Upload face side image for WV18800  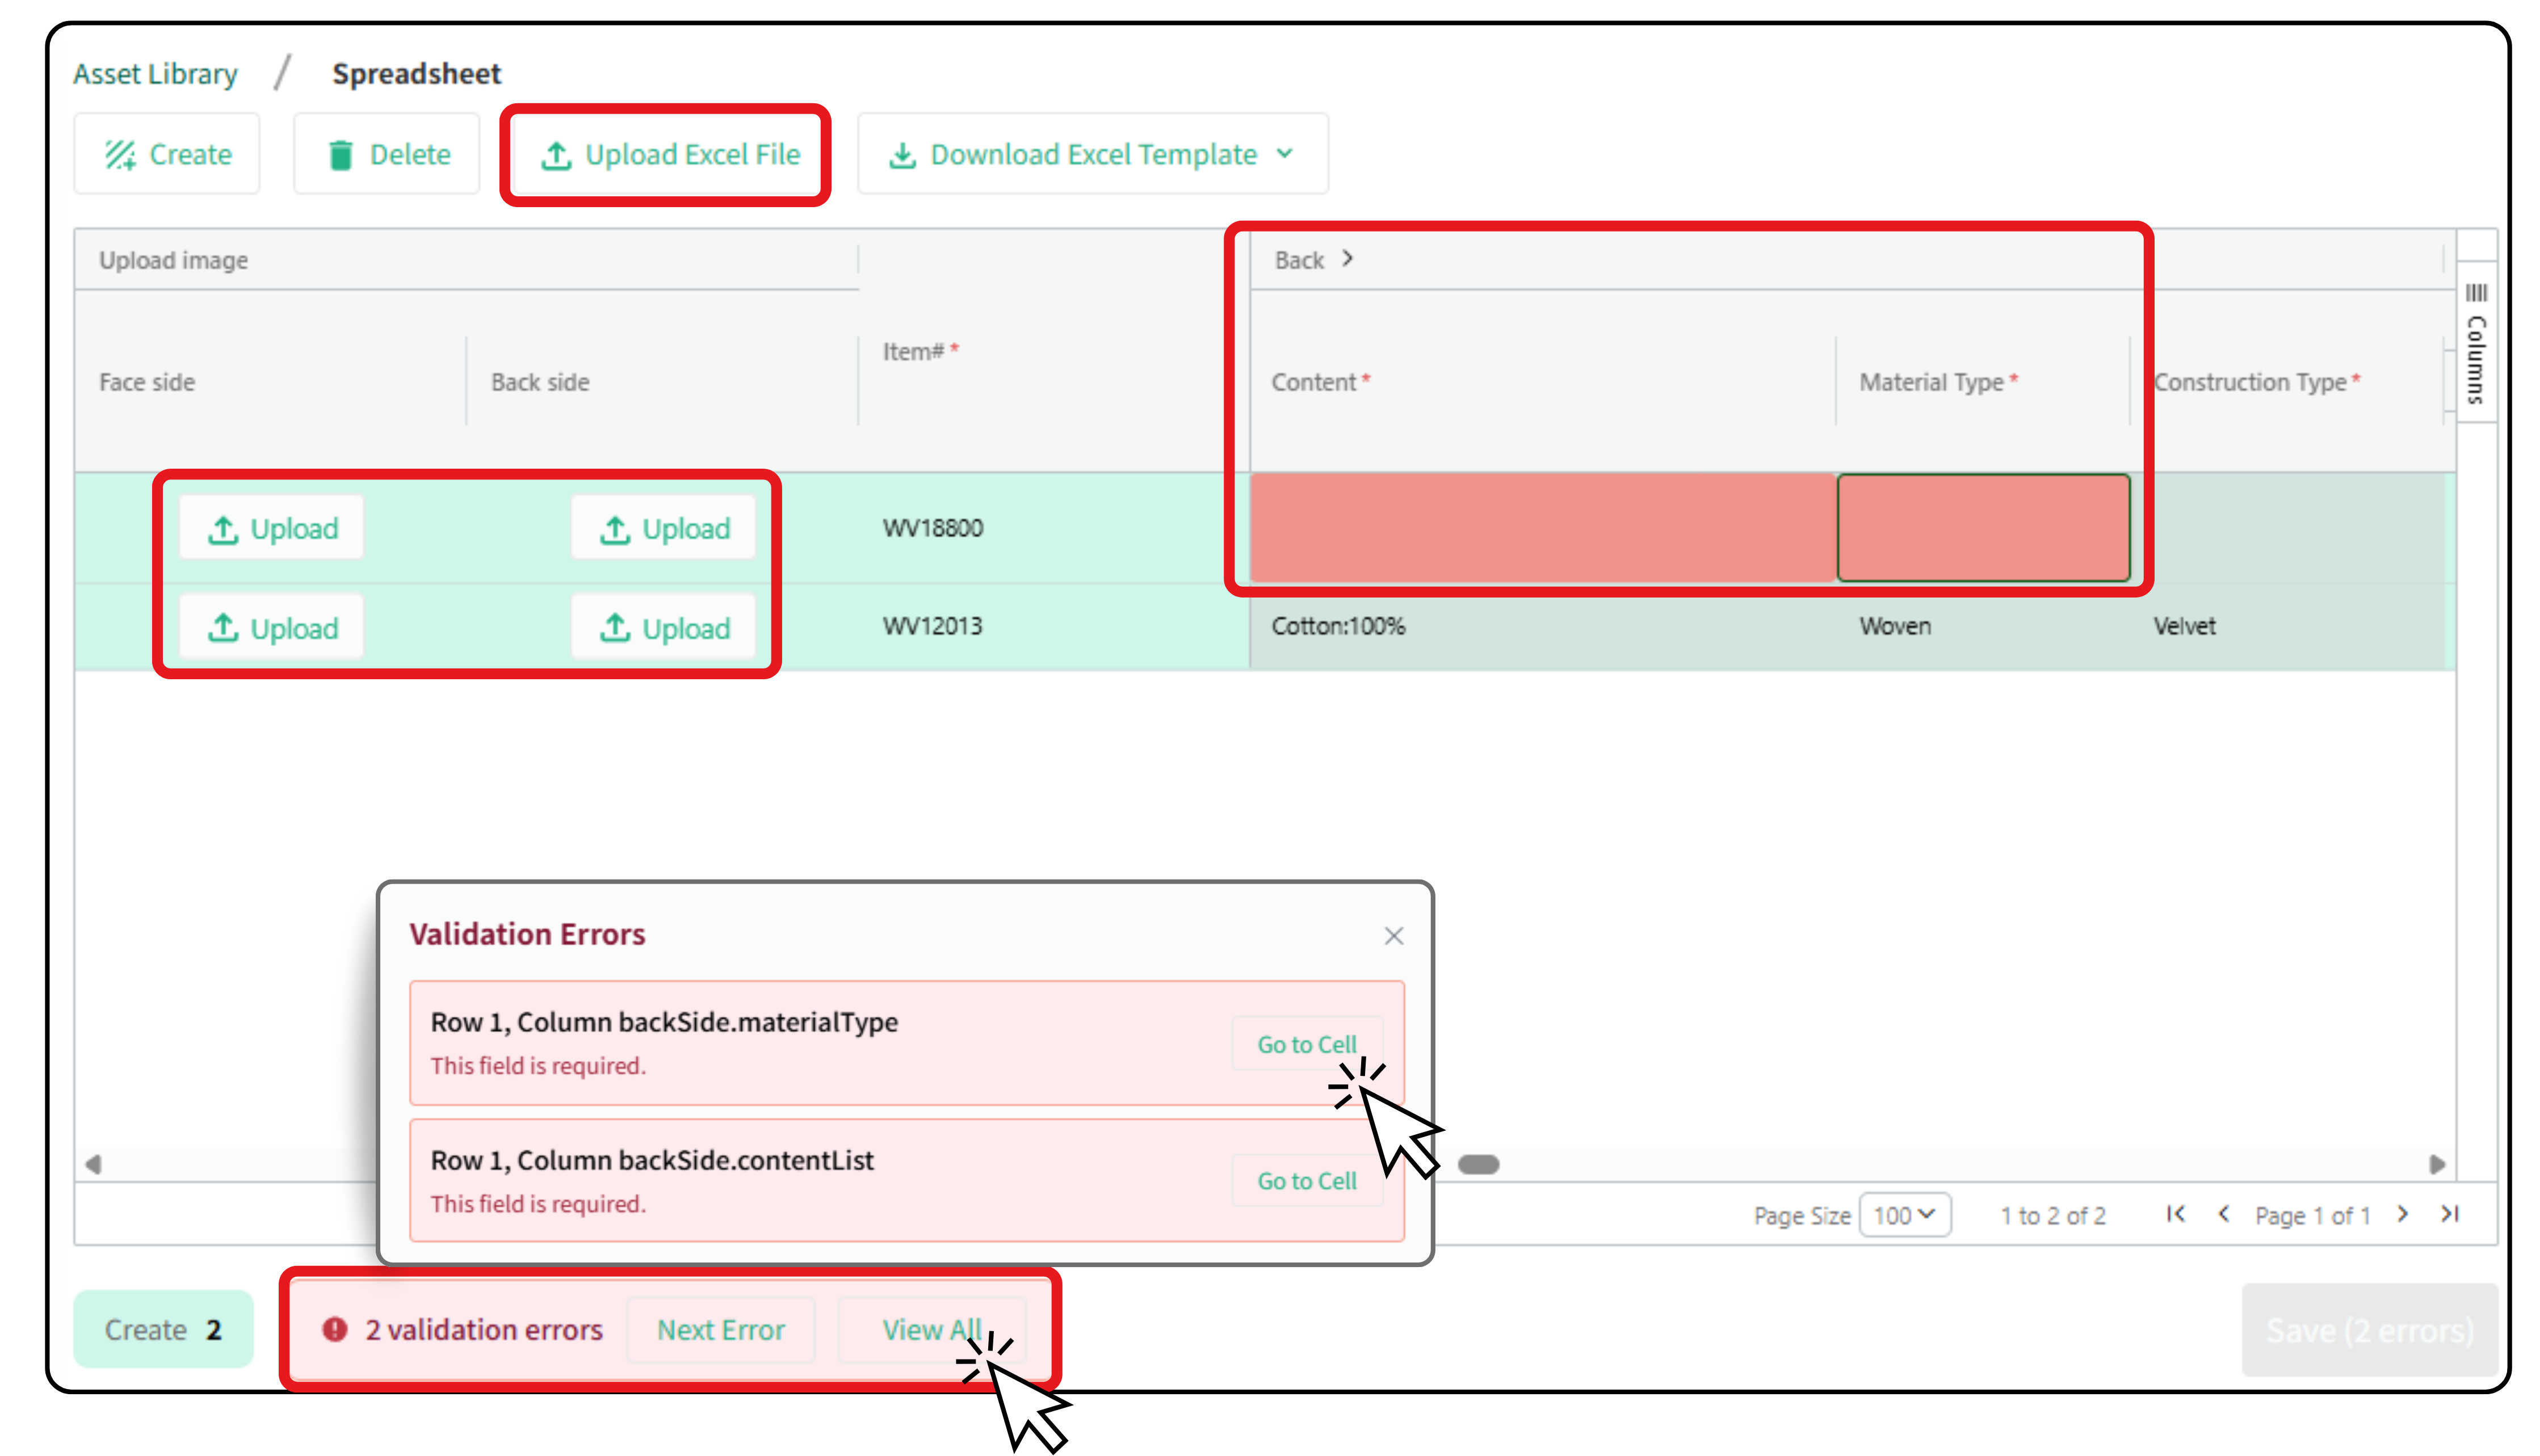coord(272,528)
